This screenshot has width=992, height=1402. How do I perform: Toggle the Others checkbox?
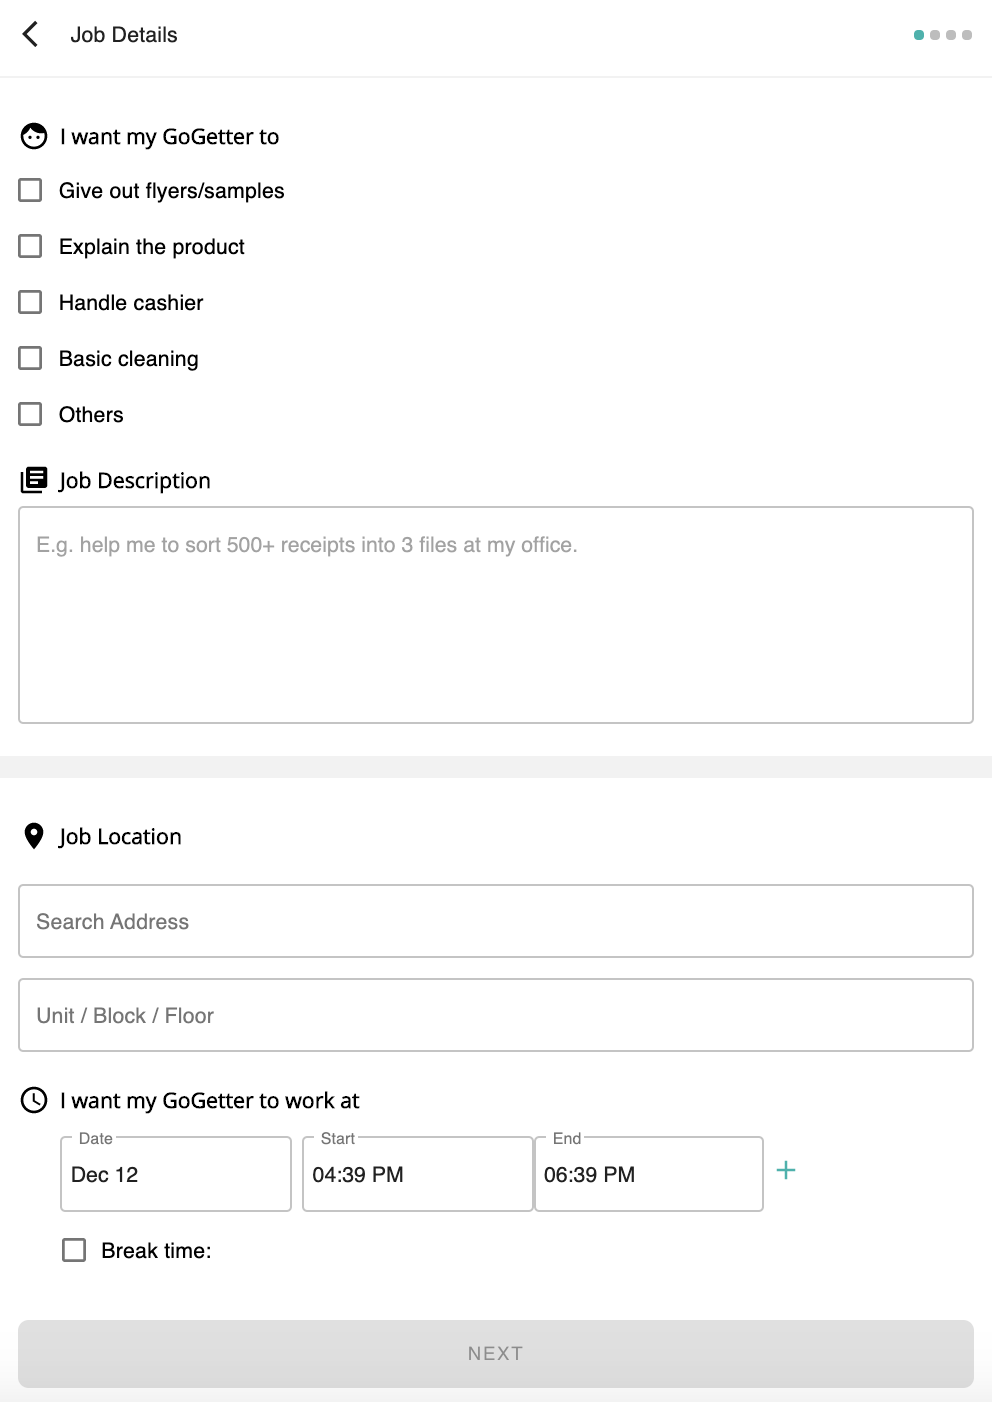pos(31,414)
